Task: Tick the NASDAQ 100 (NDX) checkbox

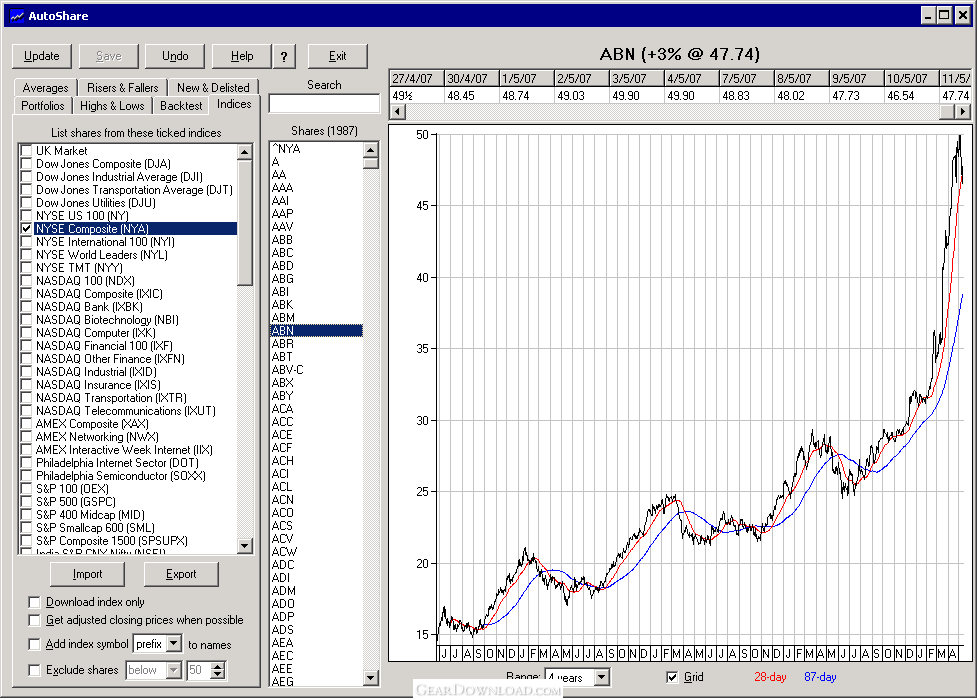Action: click(x=26, y=281)
